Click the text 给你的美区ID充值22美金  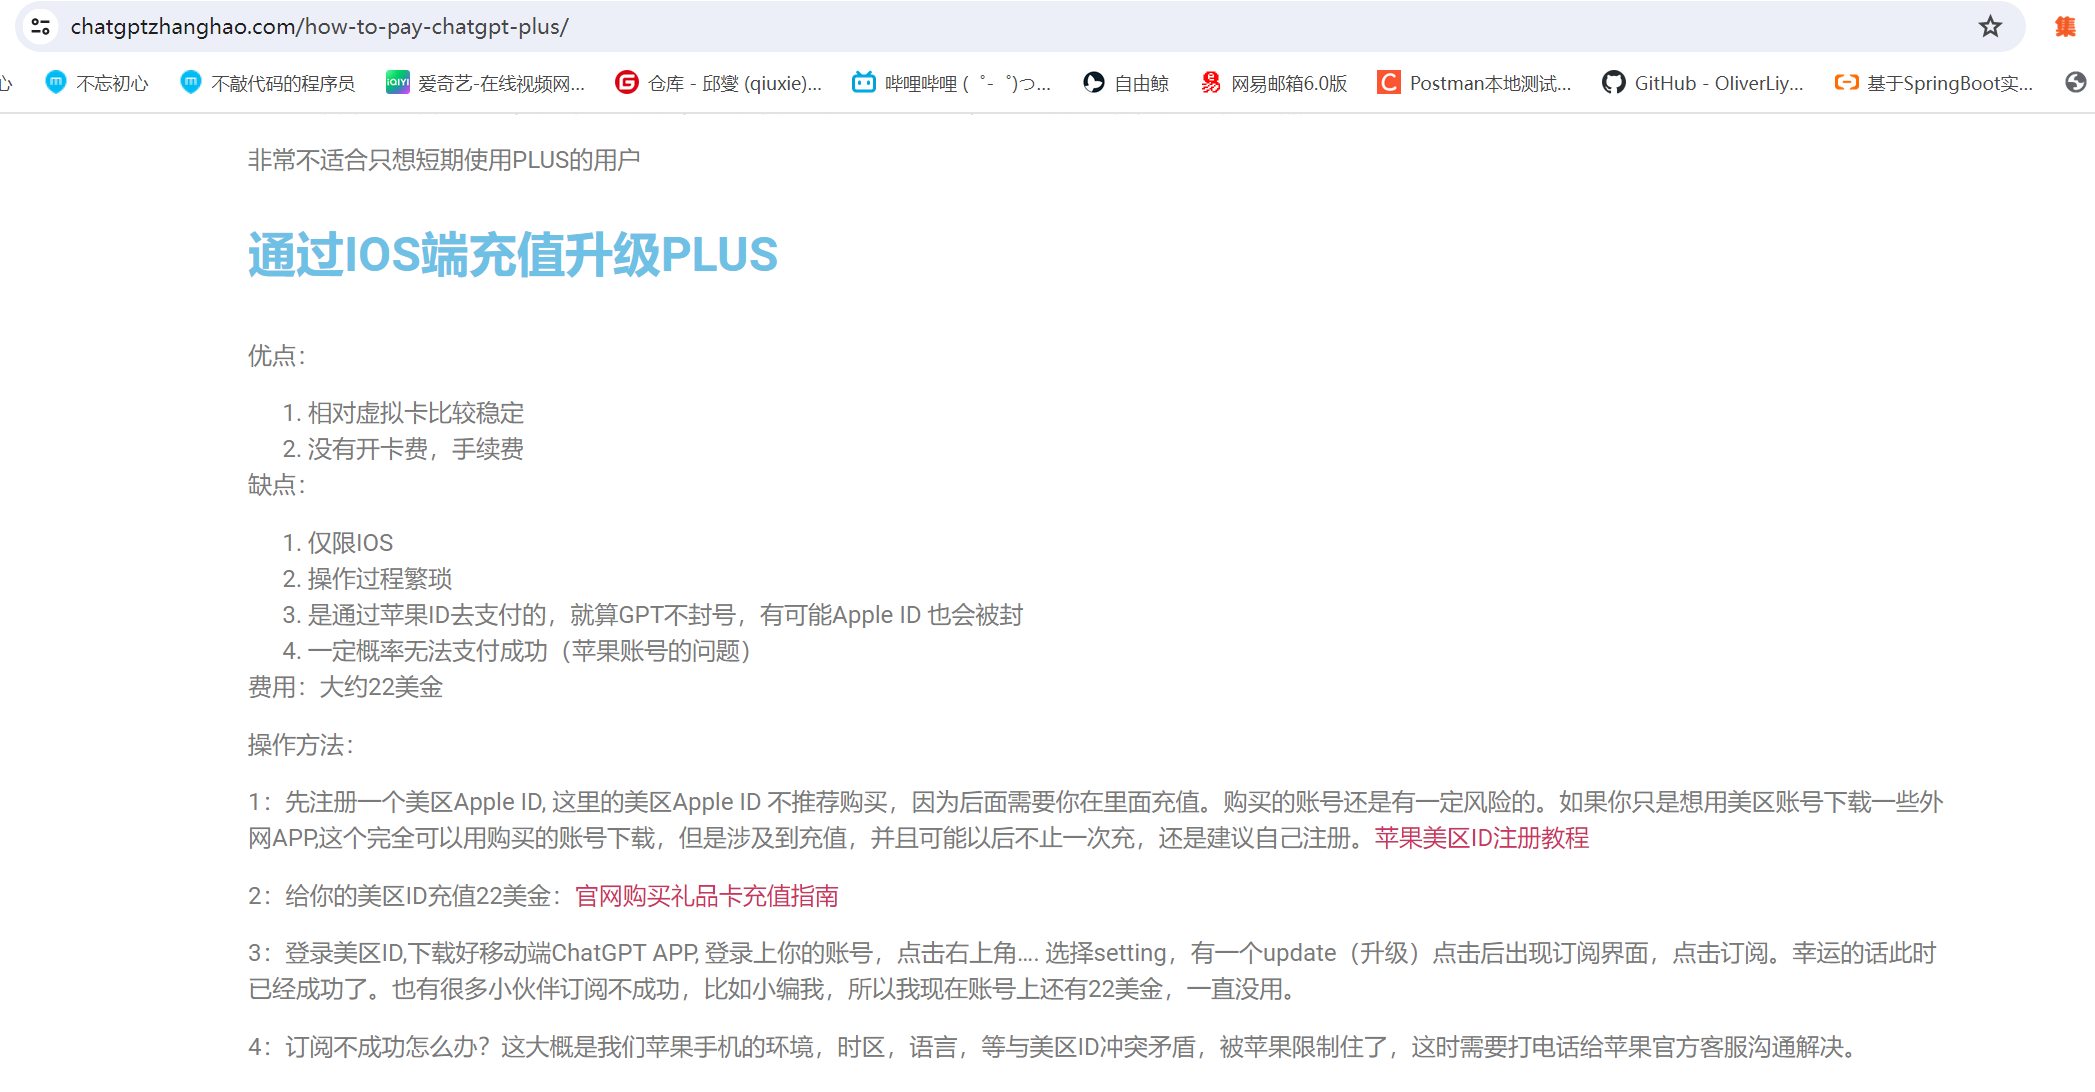tap(418, 896)
